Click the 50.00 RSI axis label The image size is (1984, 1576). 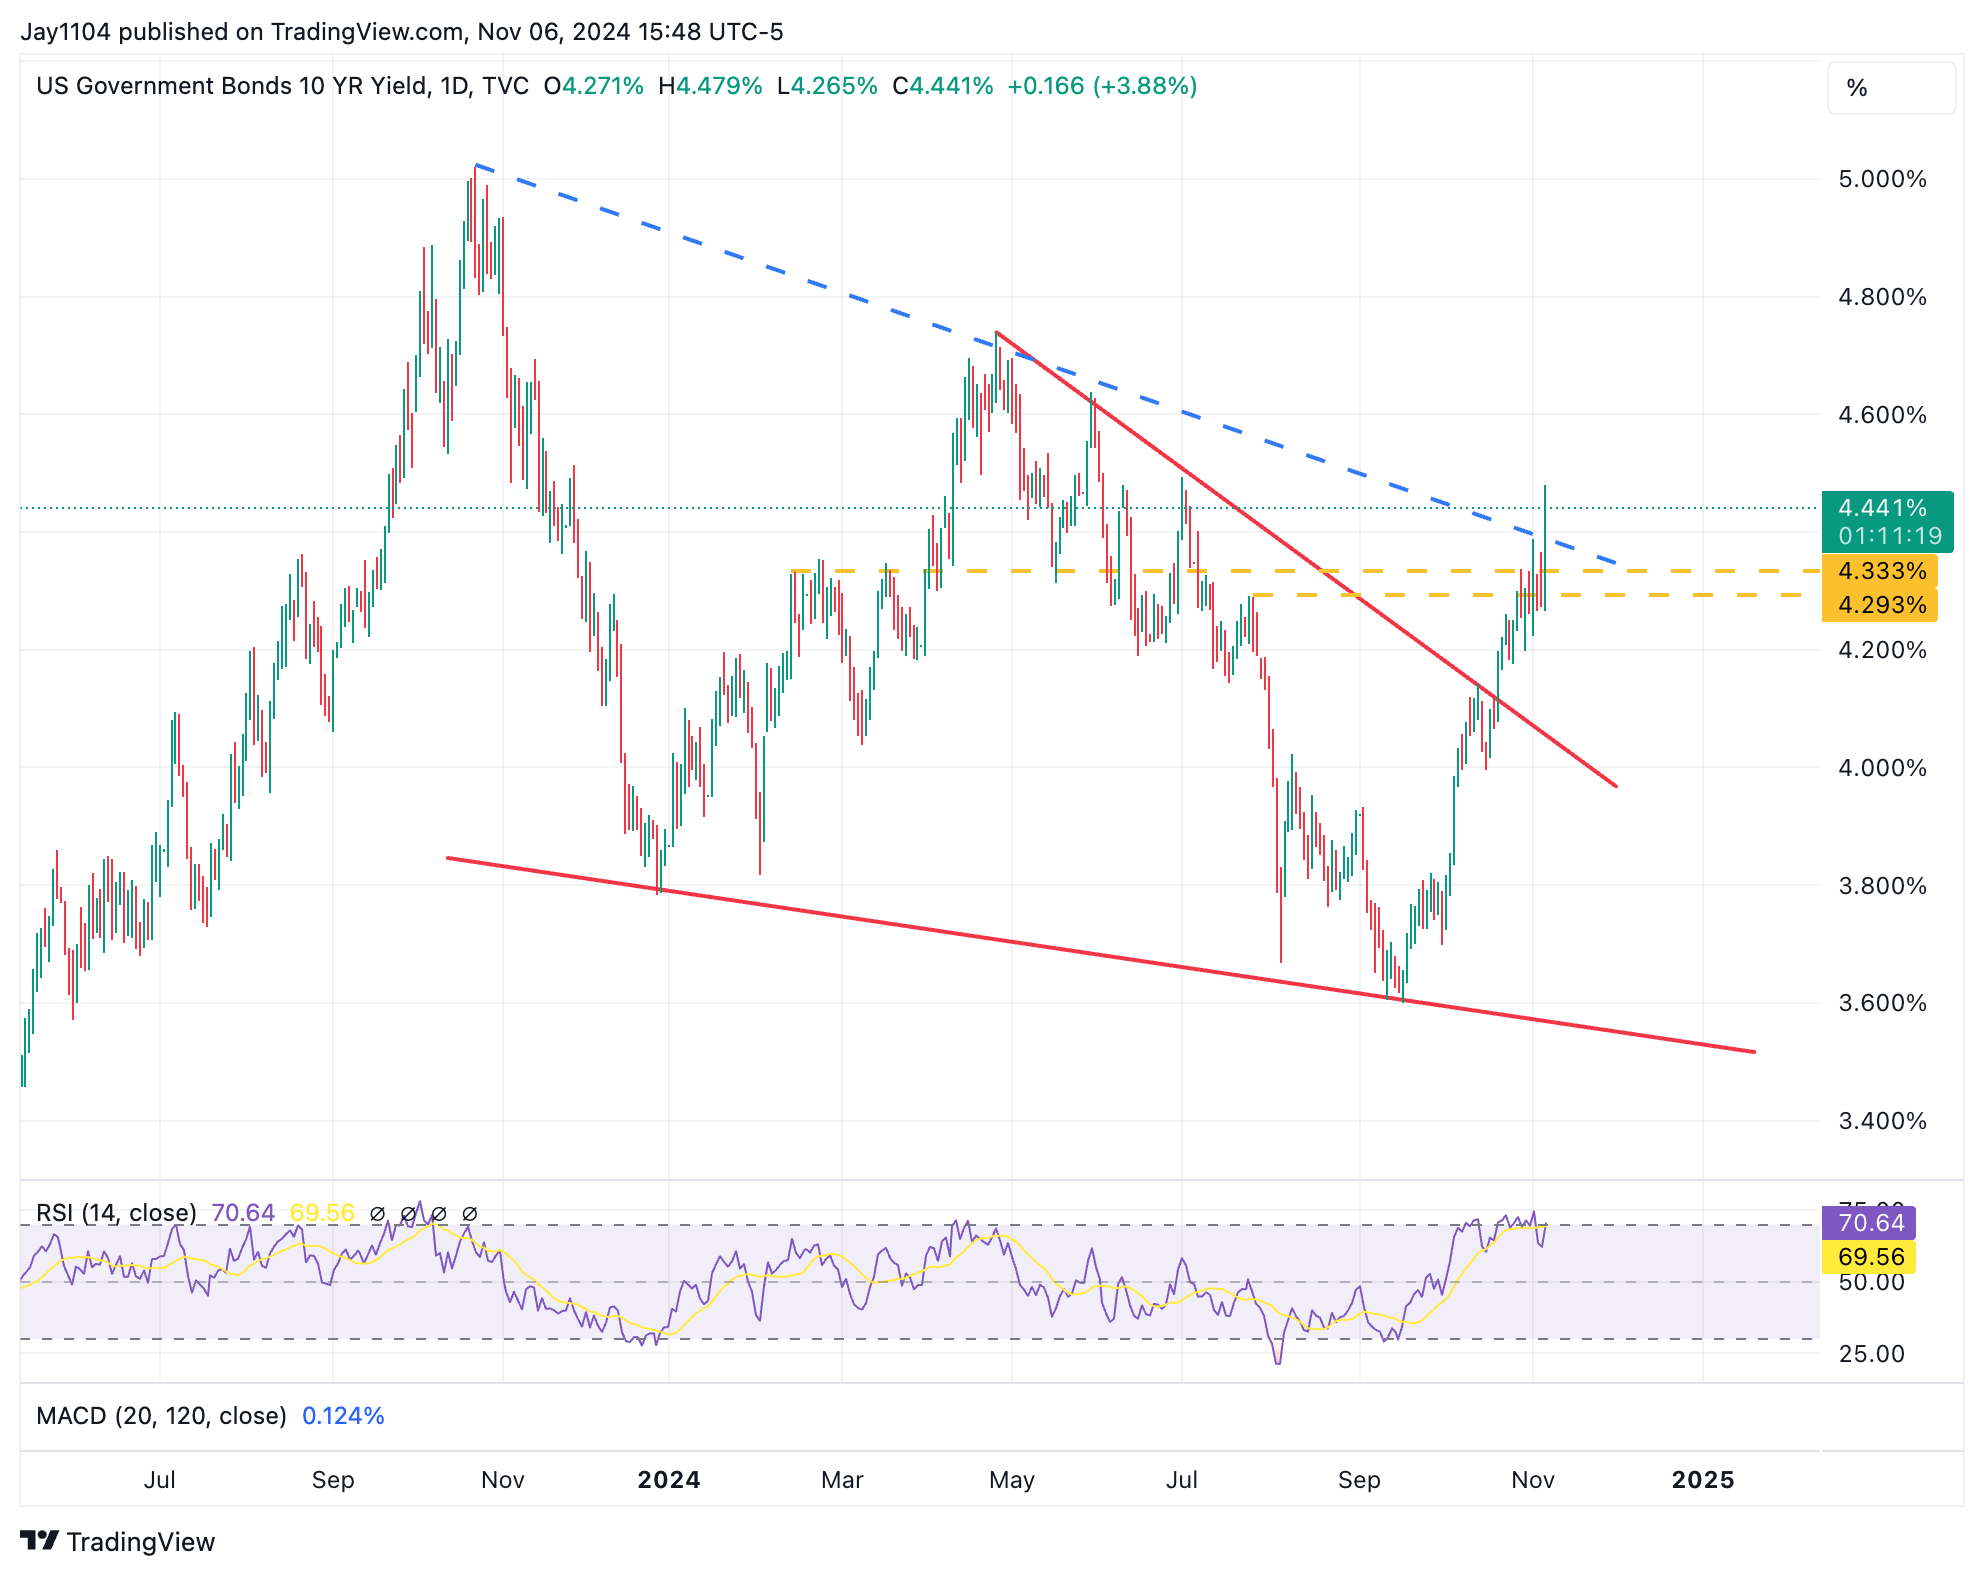(1871, 1282)
